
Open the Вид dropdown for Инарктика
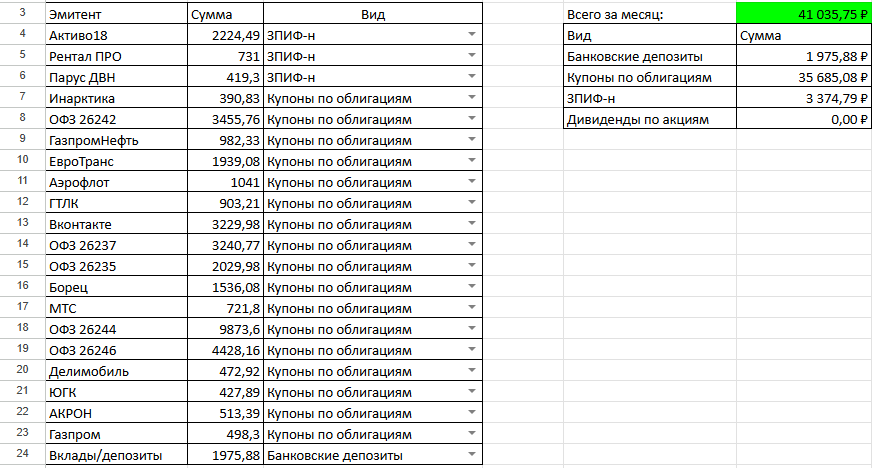click(x=472, y=97)
